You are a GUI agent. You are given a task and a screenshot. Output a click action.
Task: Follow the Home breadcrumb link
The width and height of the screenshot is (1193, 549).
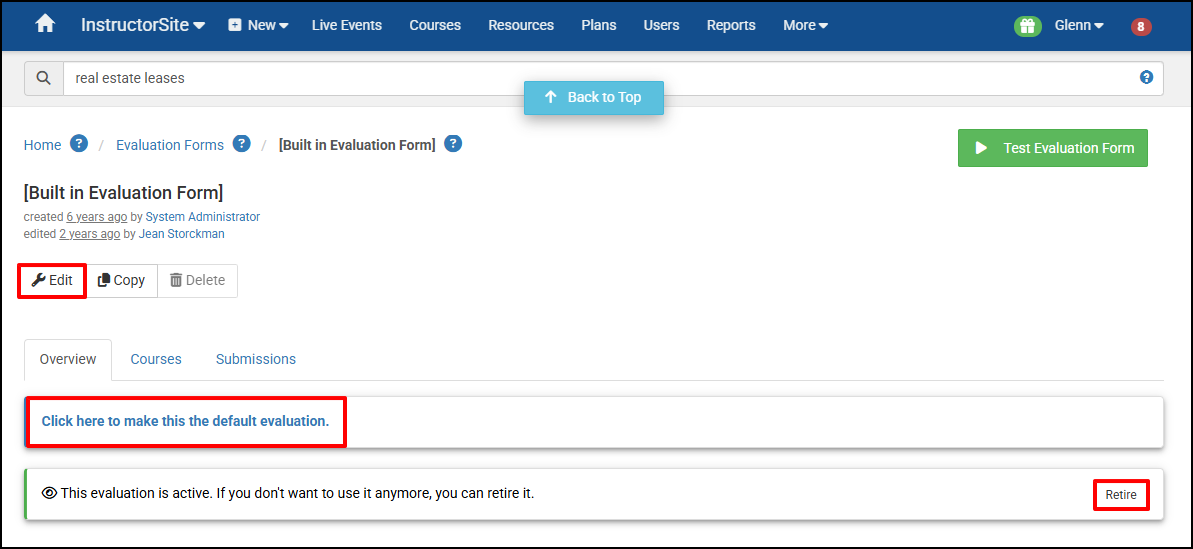coord(43,145)
